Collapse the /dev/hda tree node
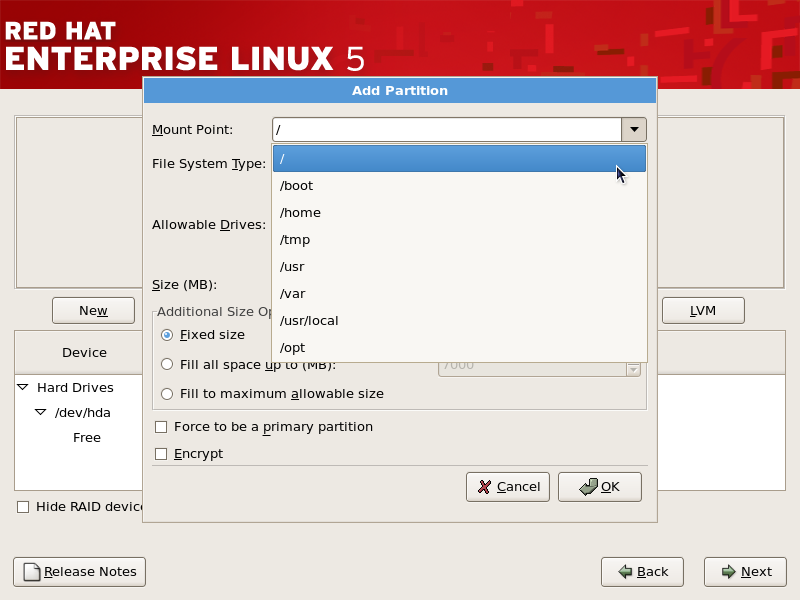The image size is (800, 600). tap(40, 412)
